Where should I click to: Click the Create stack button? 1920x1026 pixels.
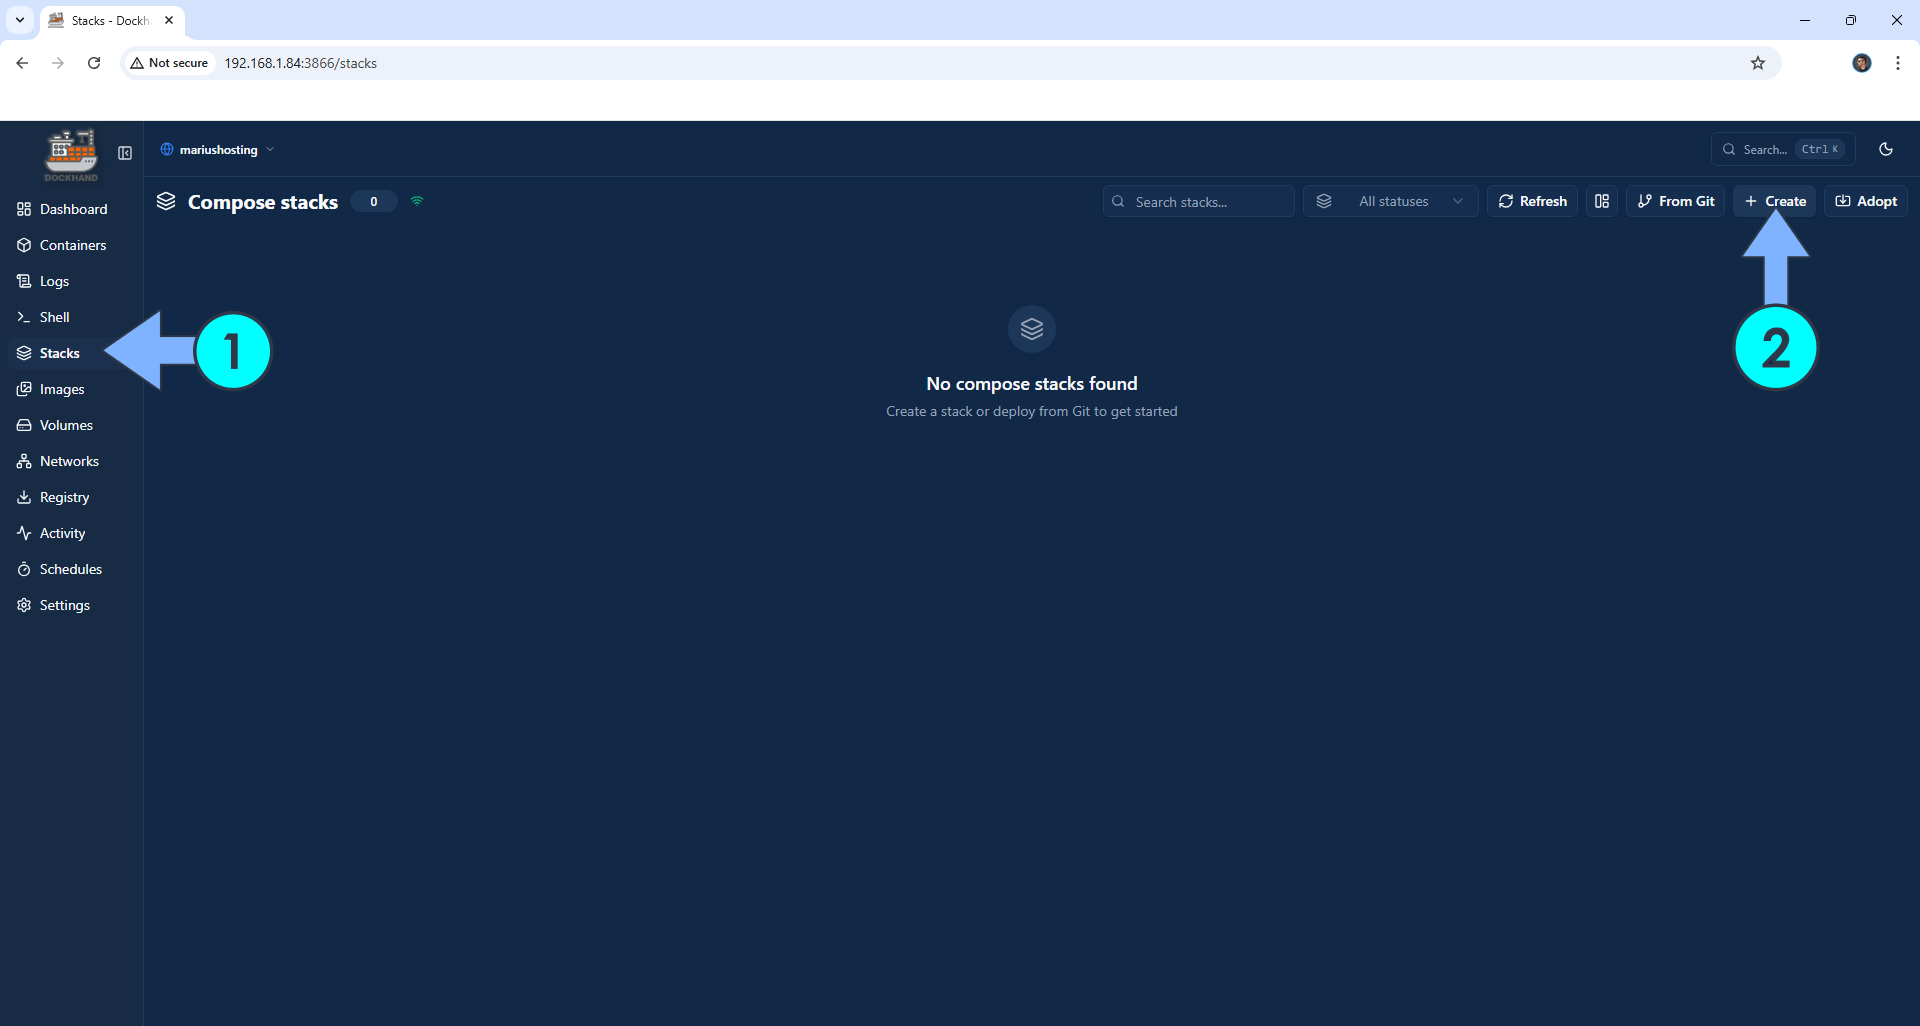coord(1774,201)
